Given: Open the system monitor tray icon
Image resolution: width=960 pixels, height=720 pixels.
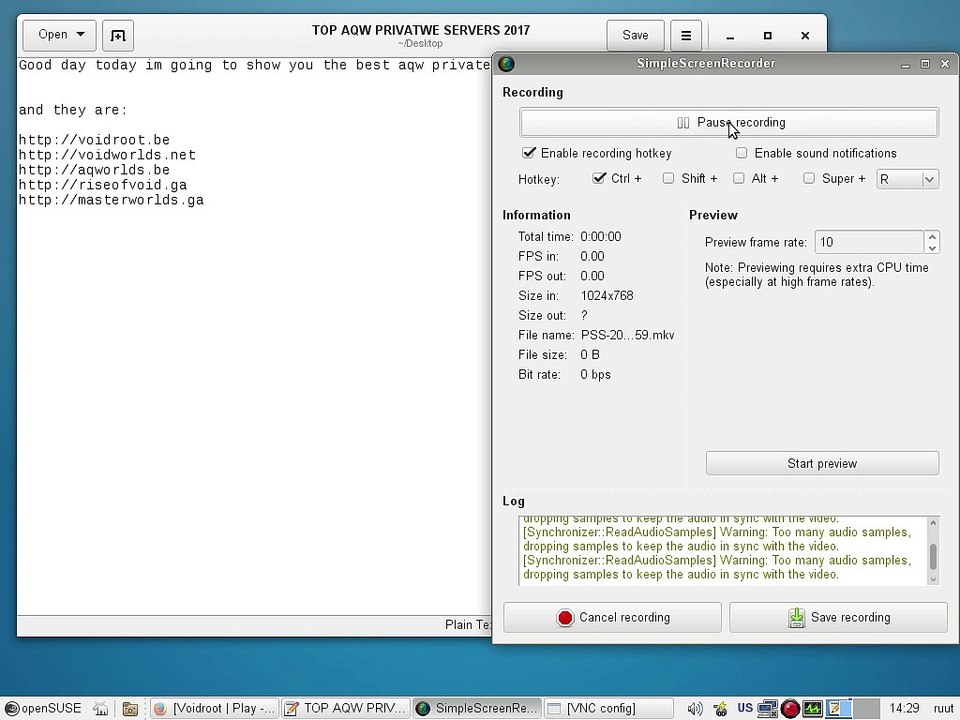Looking at the screenshot, I should point(812,709).
